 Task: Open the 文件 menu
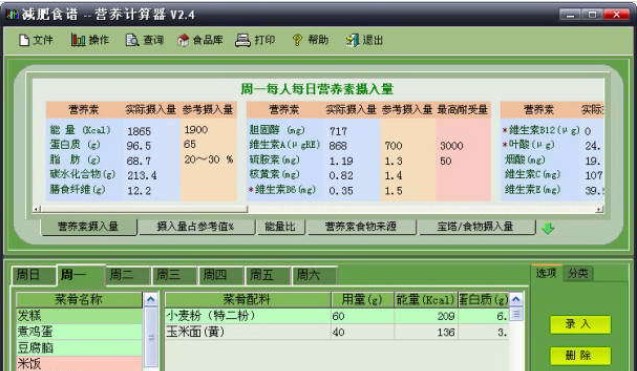click(x=36, y=40)
